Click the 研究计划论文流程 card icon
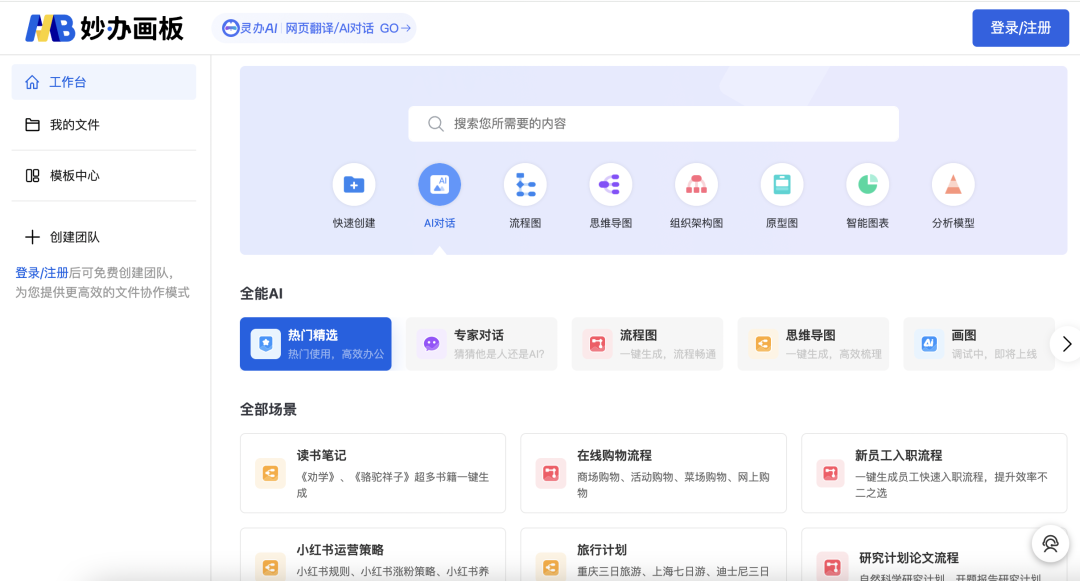 pos(831,567)
